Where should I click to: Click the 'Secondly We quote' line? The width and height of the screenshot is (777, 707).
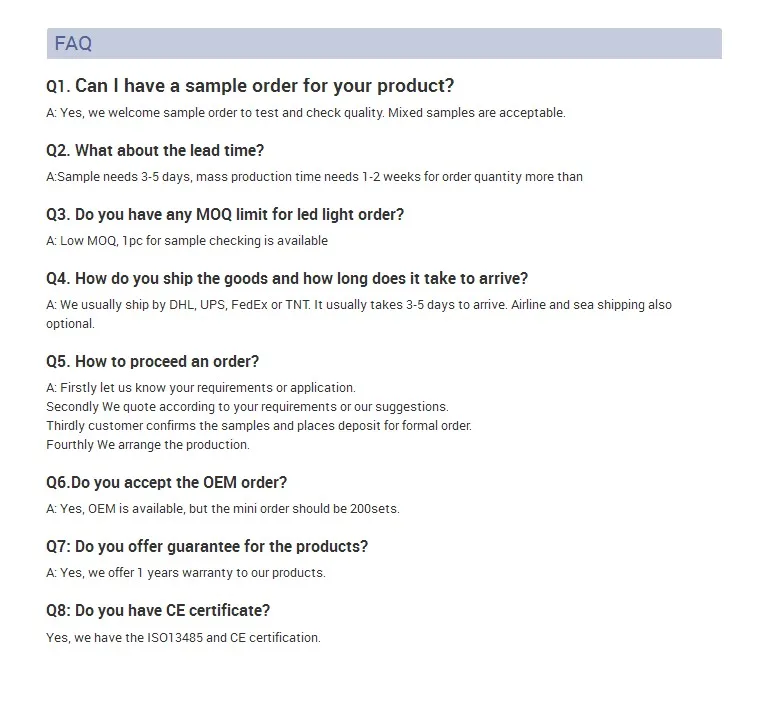(247, 407)
